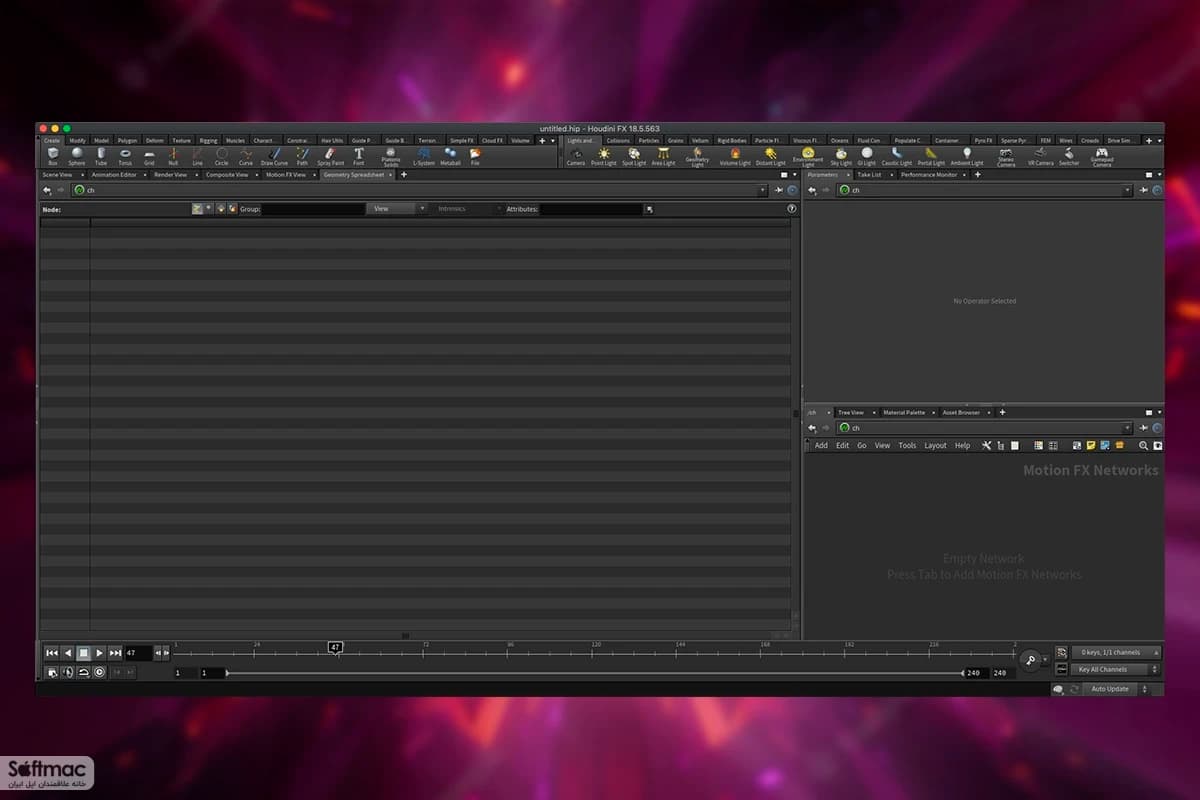The height and width of the screenshot is (800, 1200).
Task: Select the Circle shelf tool
Action: (x=221, y=156)
